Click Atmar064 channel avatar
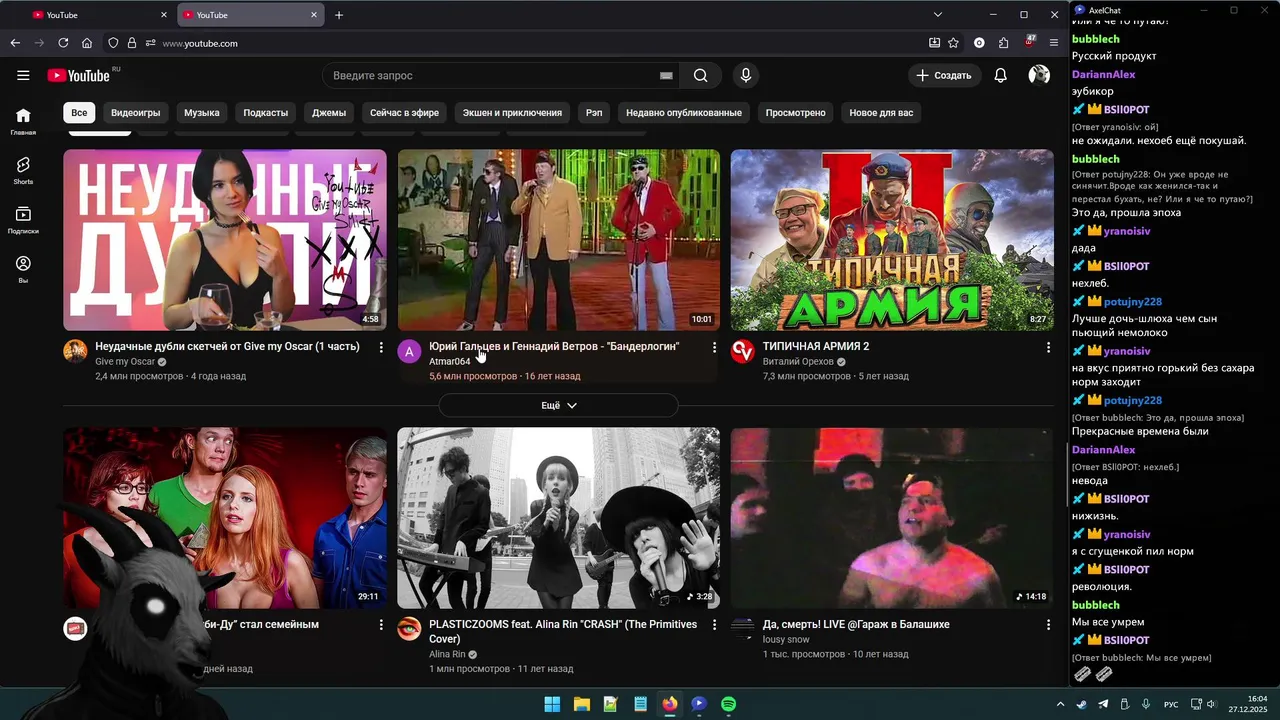Image resolution: width=1280 pixels, height=720 pixels. [409, 351]
